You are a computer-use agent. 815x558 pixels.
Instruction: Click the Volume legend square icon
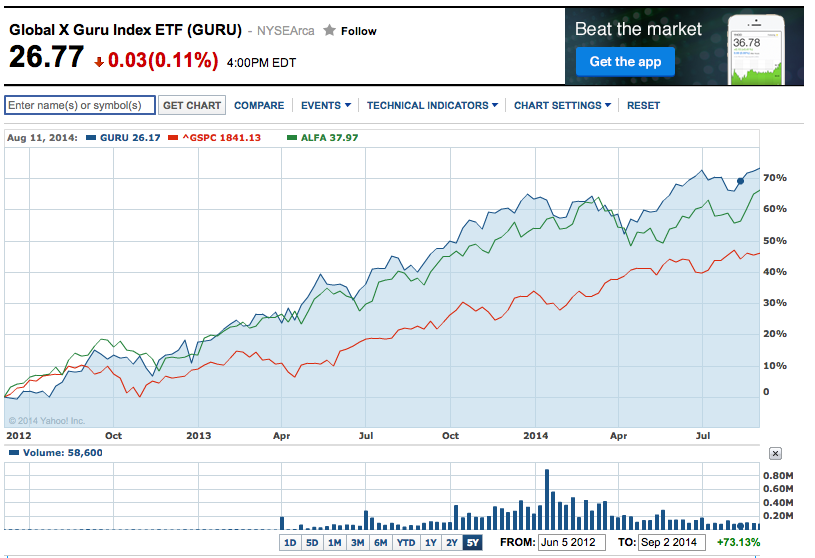pos(12,453)
